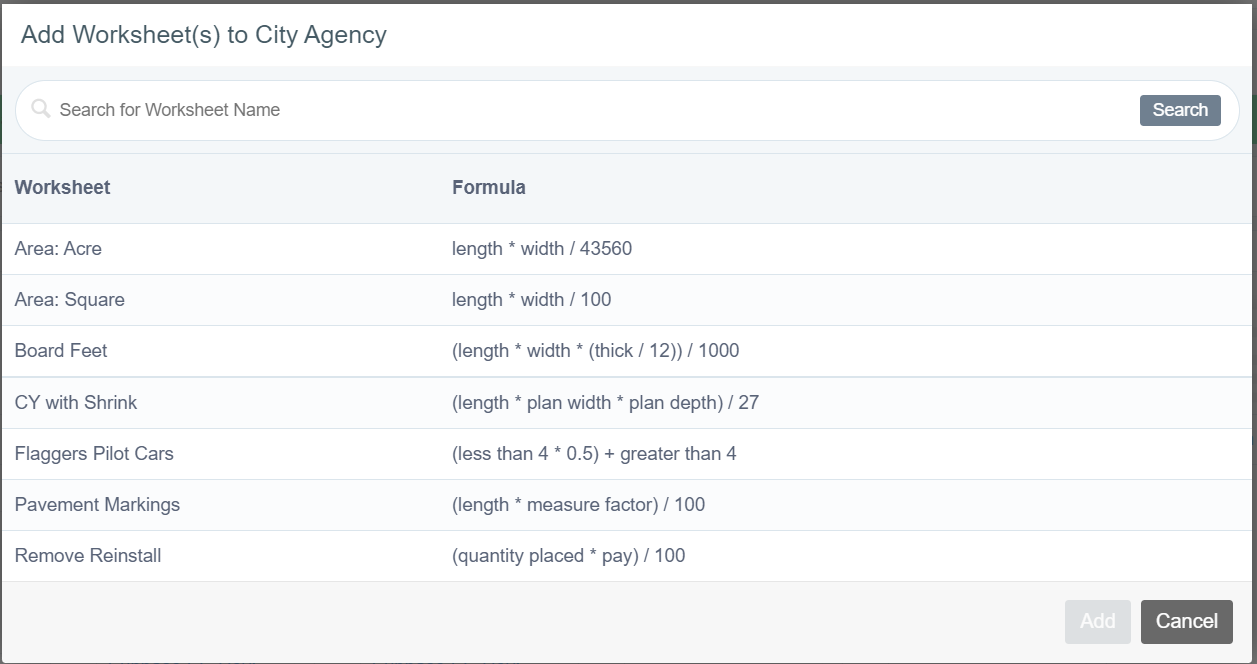Select the Remove Reinstall worksheet row
The height and width of the screenshot is (664, 1257).
pos(88,556)
